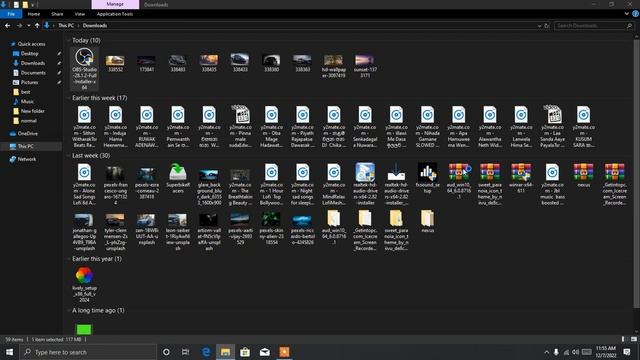The height and width of the screenshot is (360, 640).
Task: Open the Mail app from the taskbar
Action: click(x=264, y=352)
